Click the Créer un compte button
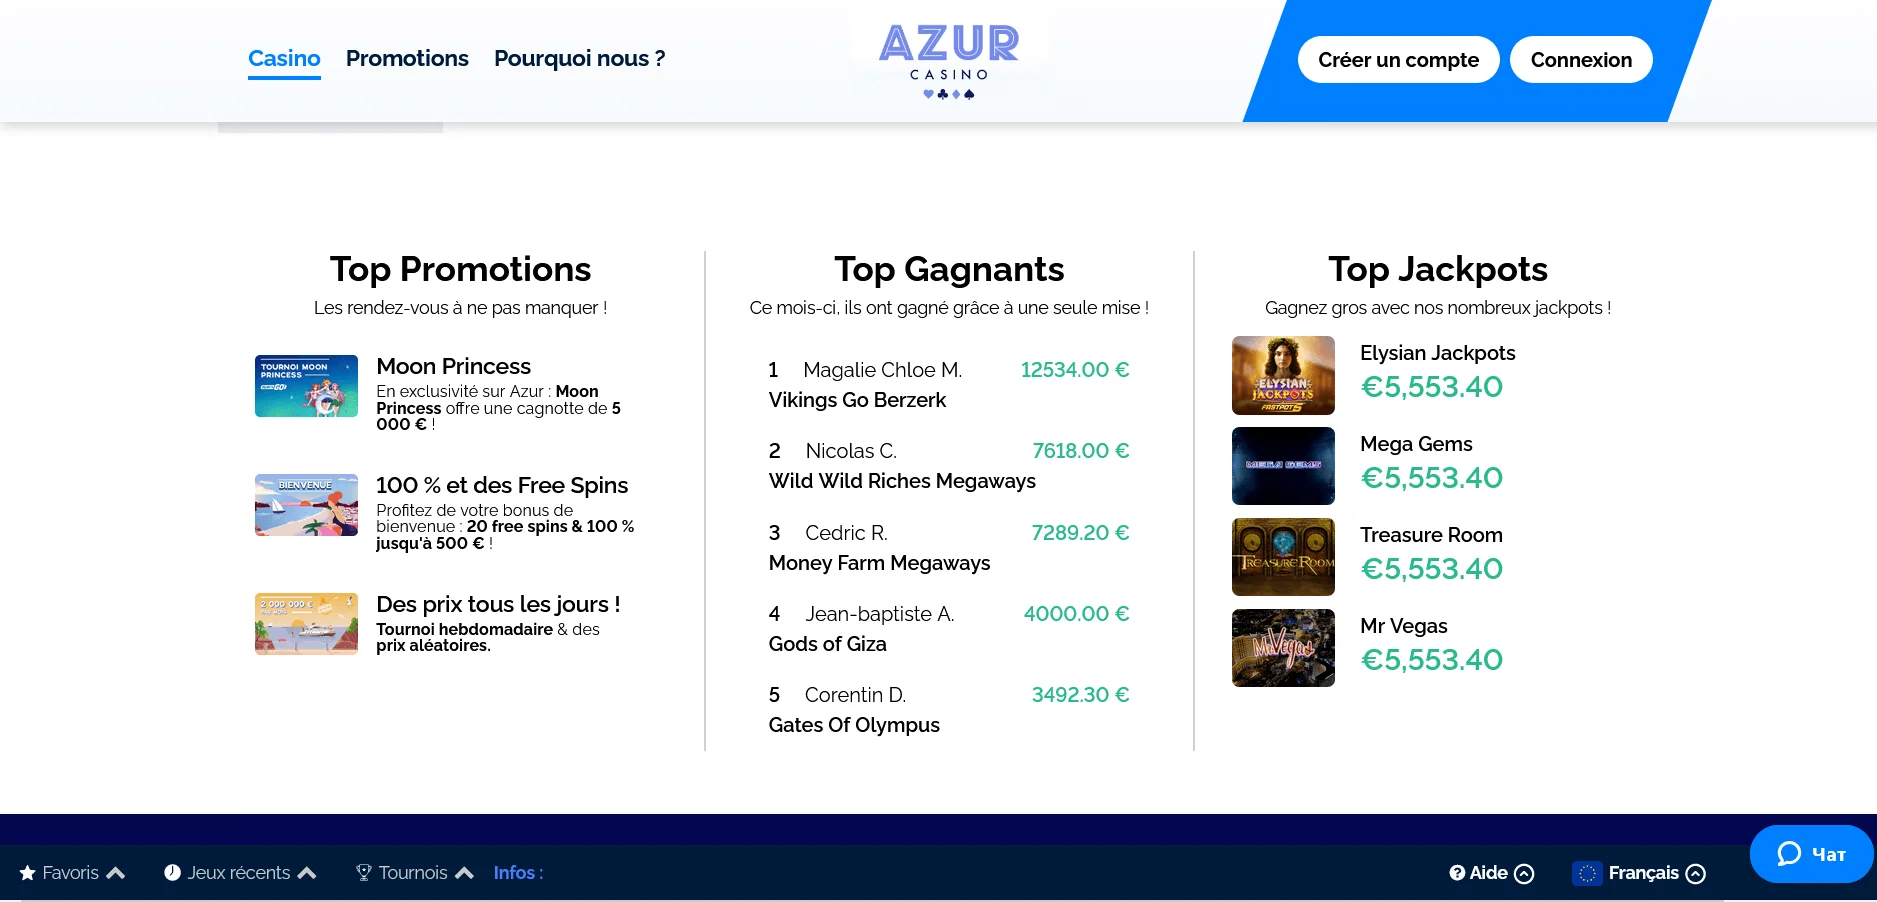The image size is (1877, 902). 1398,60
